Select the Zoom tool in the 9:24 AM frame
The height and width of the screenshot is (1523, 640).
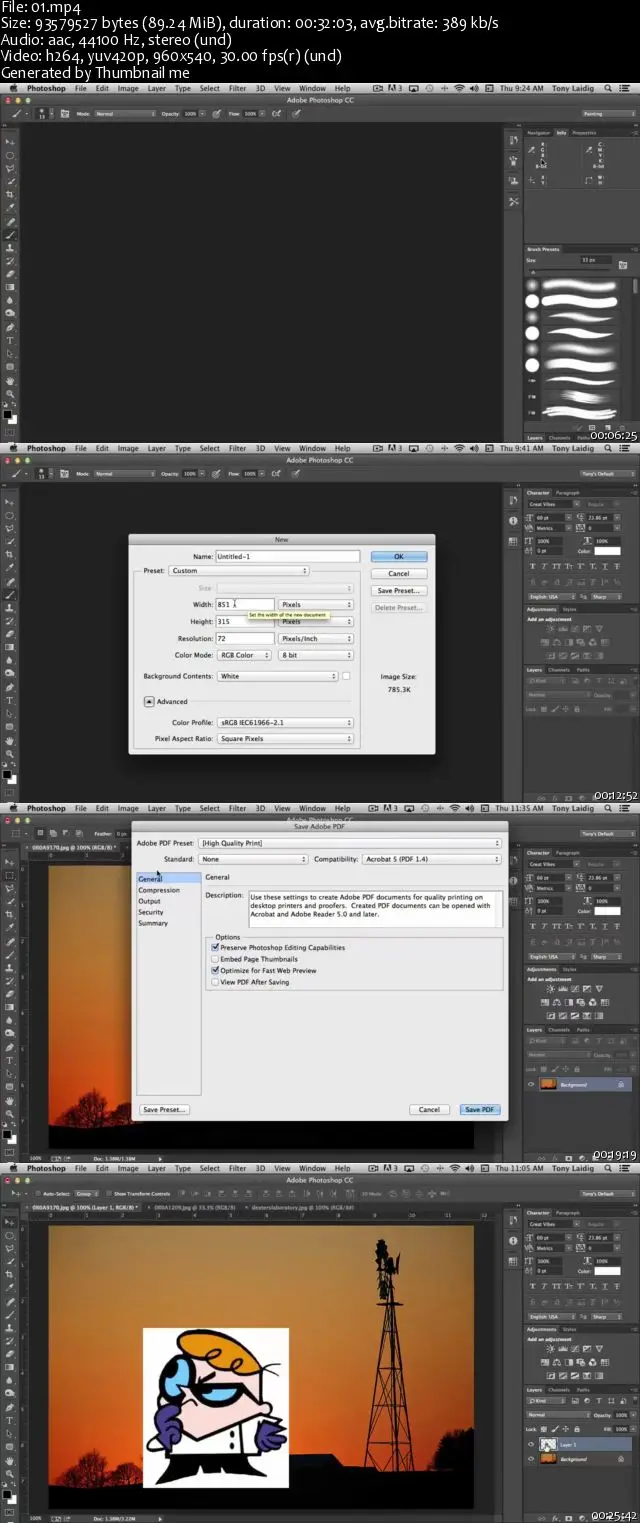[10, 393]
